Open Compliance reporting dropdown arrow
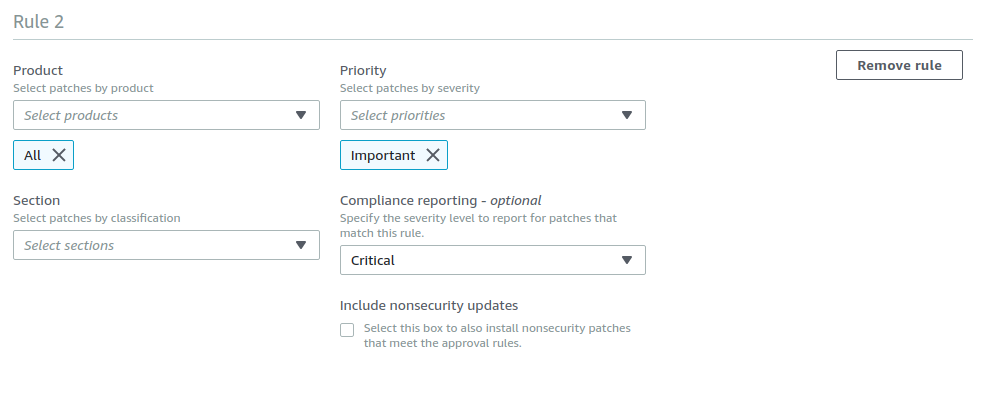984x403 pixels. click(x=627, y=260)
